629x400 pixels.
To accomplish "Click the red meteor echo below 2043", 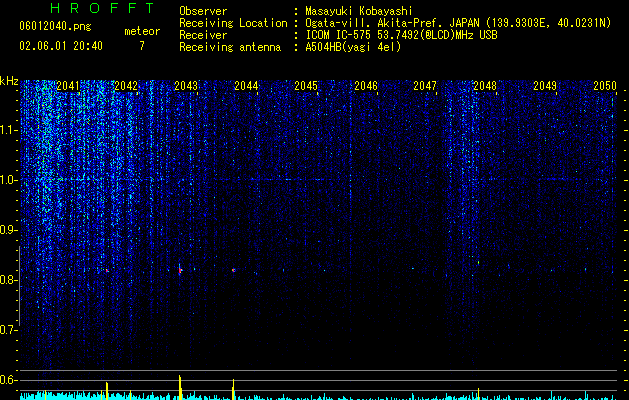I will tap(181, 270).
